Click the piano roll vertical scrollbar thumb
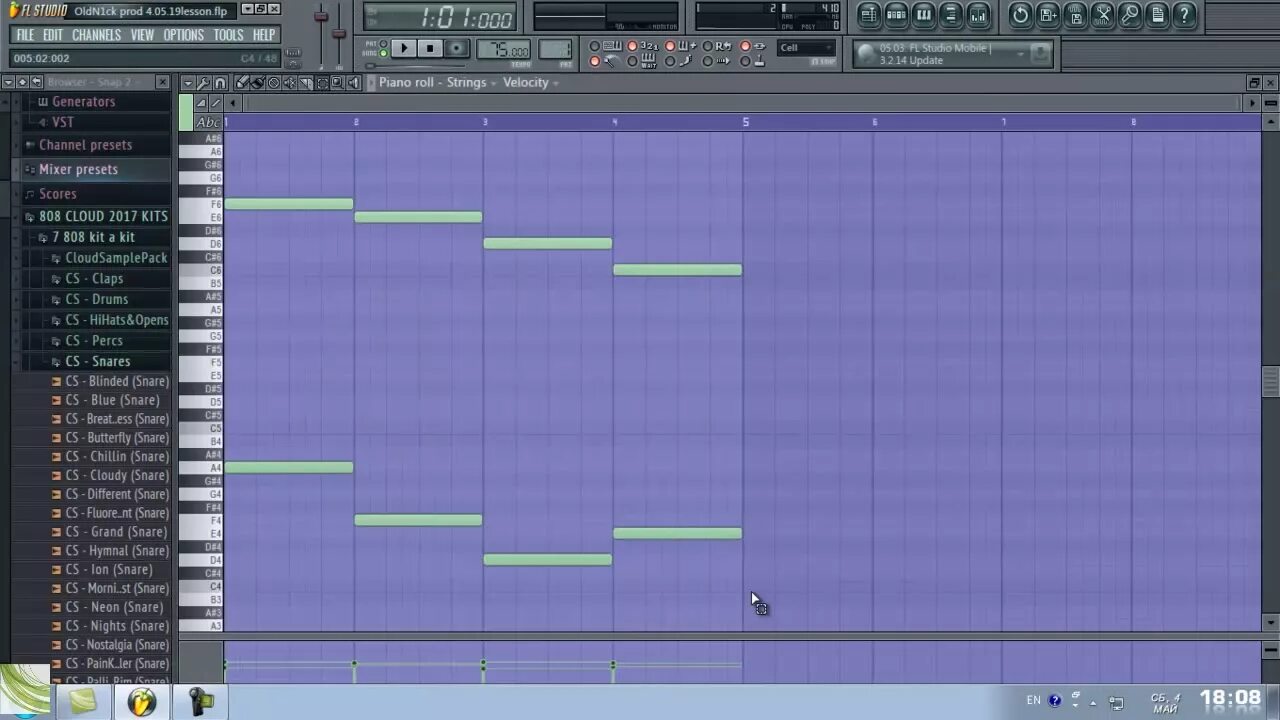 1270,382
